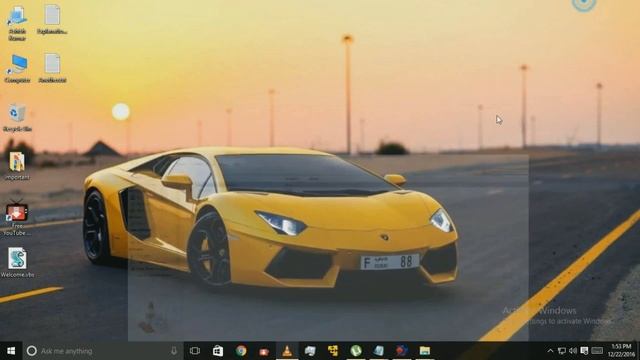
Task: Select the text file beside Computer
Action: [52, 69]
